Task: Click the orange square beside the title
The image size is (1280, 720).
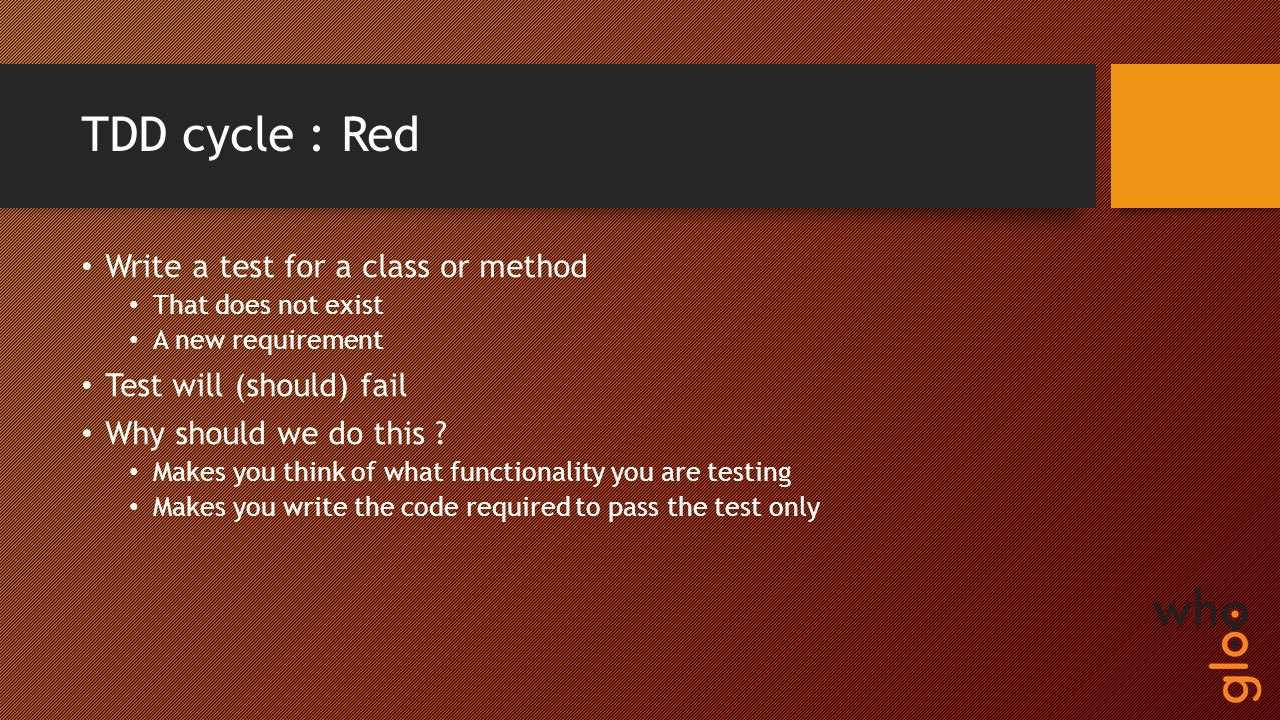Action: tap(1195, 136)
